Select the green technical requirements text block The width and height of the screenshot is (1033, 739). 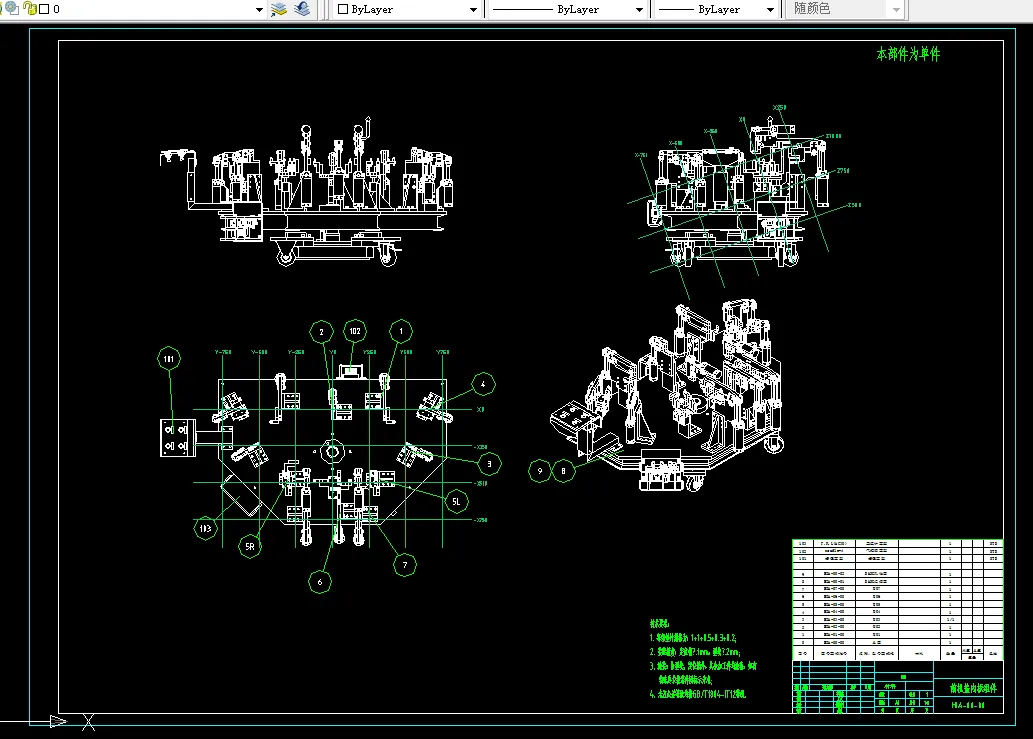pos(703,659)
